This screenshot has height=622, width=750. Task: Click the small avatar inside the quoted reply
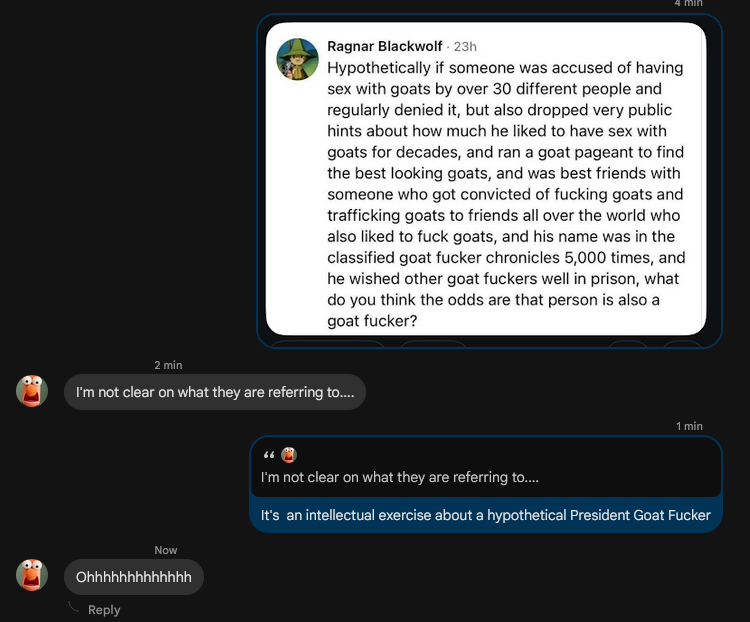[x=289, y=455]
